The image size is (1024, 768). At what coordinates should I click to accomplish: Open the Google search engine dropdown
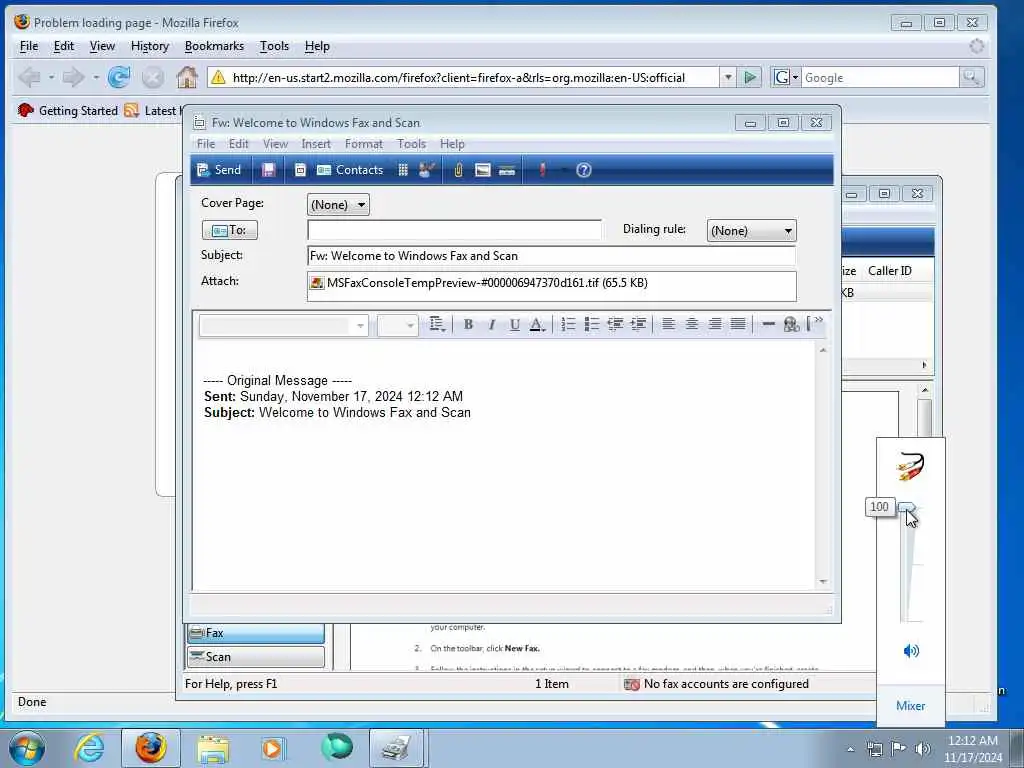coord(786,78)
